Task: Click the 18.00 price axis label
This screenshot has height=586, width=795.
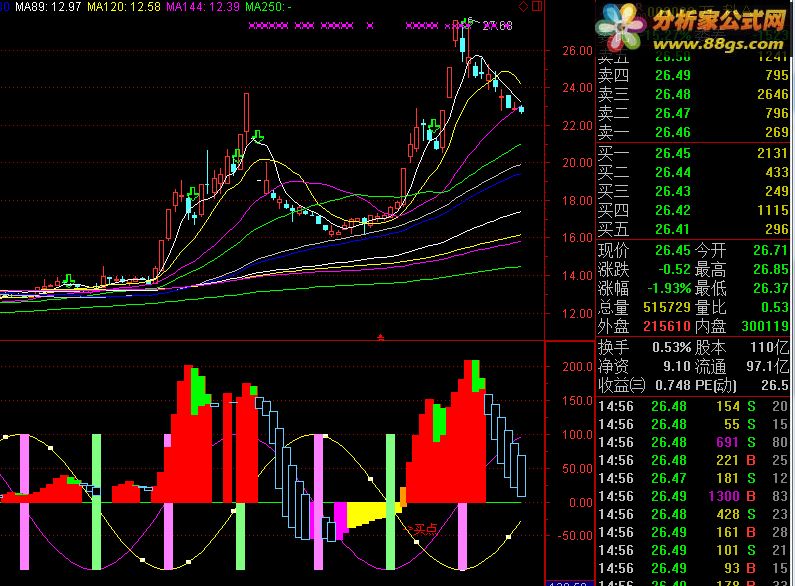Action: click(x=577, y=201)
